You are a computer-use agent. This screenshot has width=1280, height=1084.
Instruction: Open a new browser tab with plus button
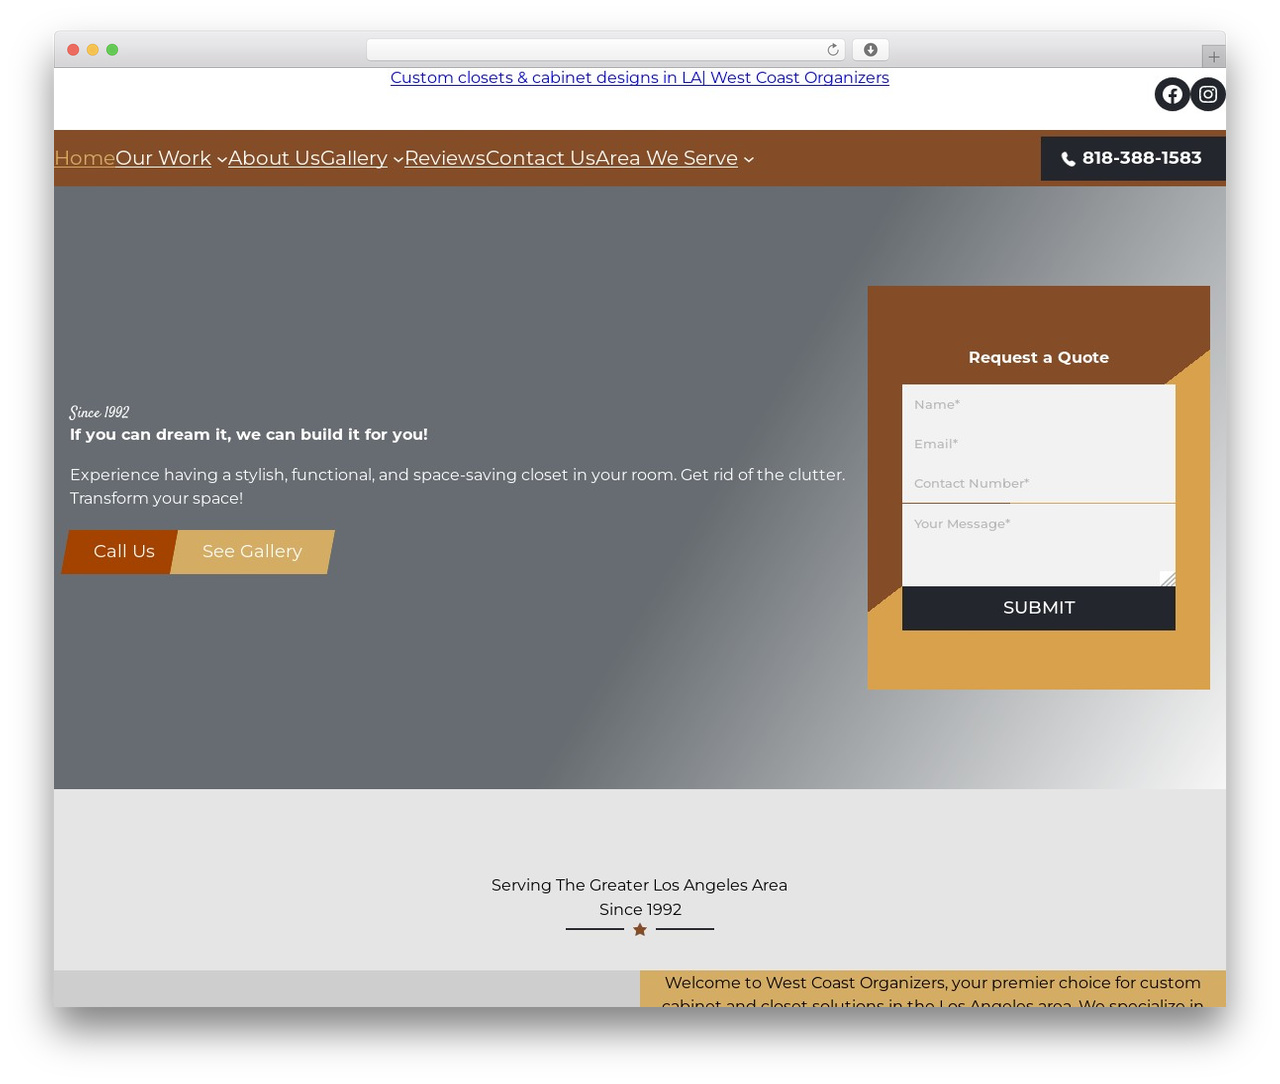[1214, 57]
